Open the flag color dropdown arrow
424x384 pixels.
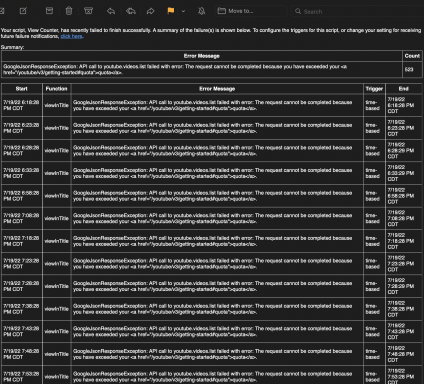tap(183, 11)
